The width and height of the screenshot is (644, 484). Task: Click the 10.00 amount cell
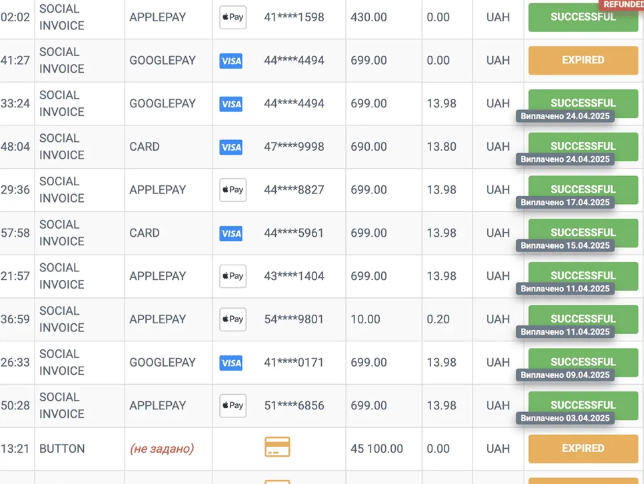365,320
